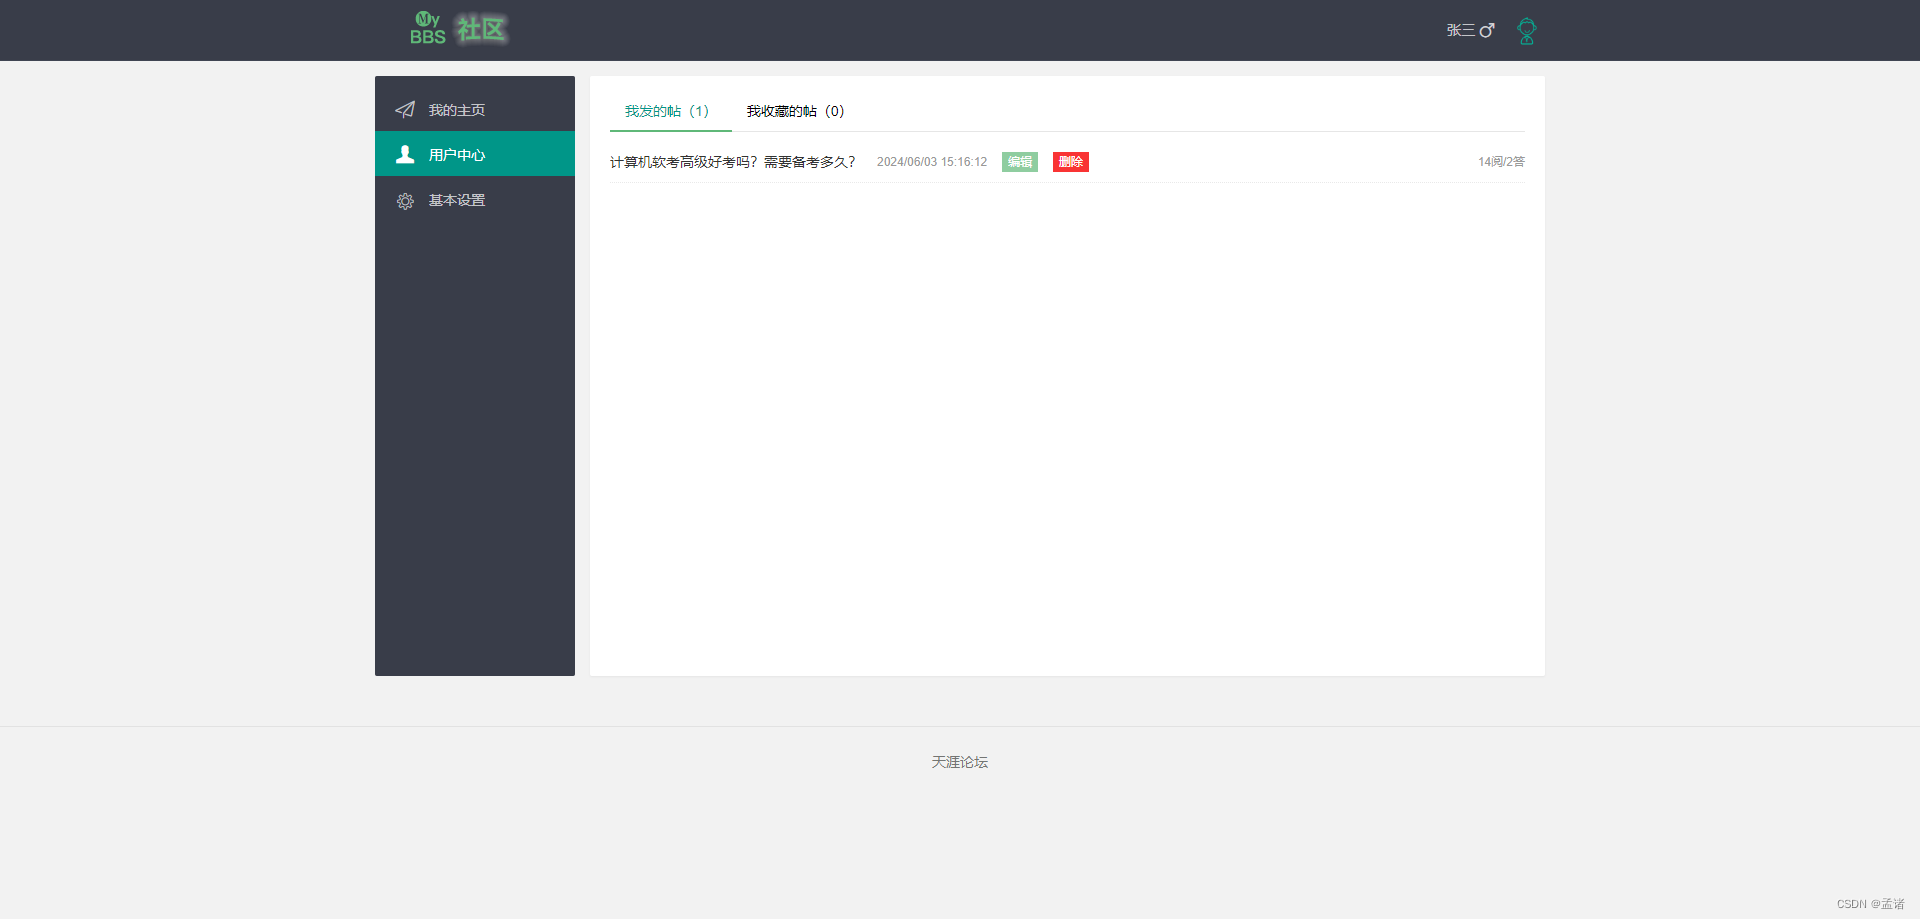The height and width of the screenshot is (919, 1920).
Task: Select 用户中心 in the sidebar
Action: 475,154
